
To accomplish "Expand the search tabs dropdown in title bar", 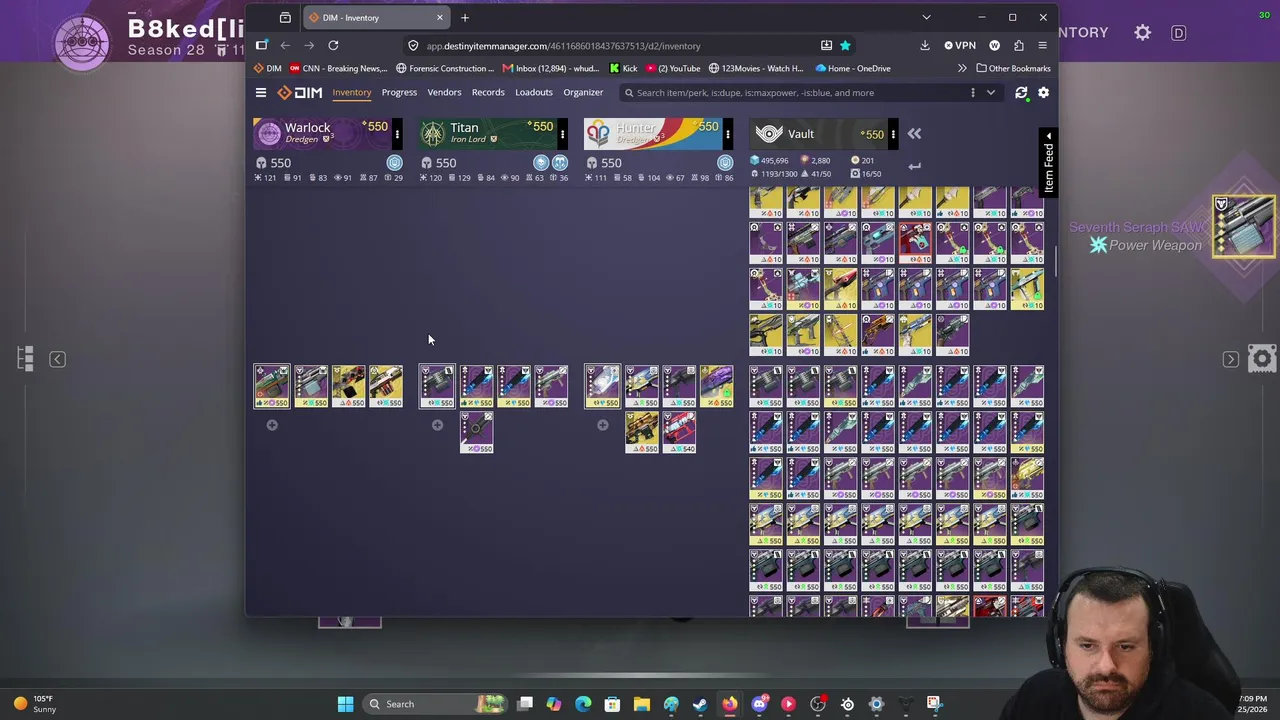I will click(x=926, y=17).
